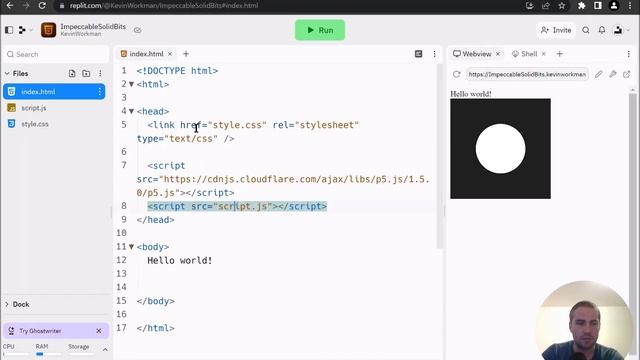The width and height of the screenshot is (640, 360).
Task: Open browser side panel icon
Action: click(x=598, y=6)
